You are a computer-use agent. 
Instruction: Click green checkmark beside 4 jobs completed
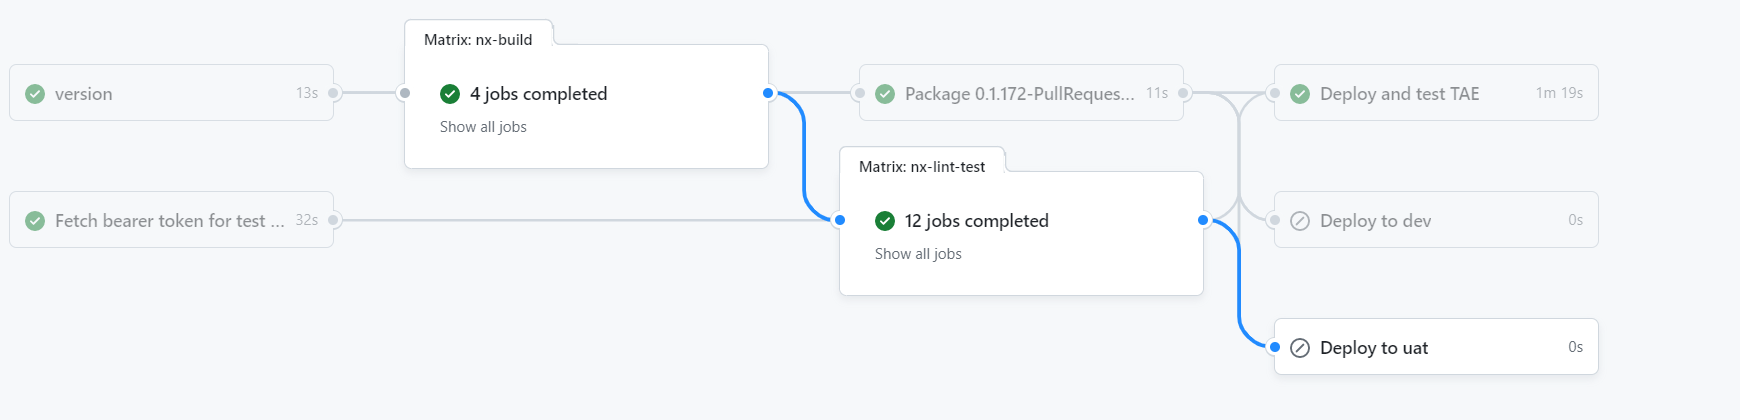(x=450, y=93)
